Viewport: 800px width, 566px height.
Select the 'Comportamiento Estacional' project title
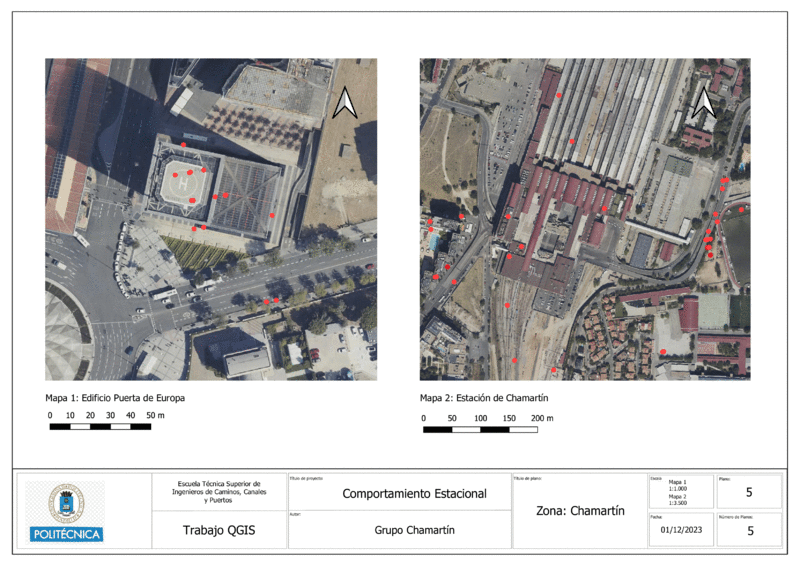tap(414, 494)
